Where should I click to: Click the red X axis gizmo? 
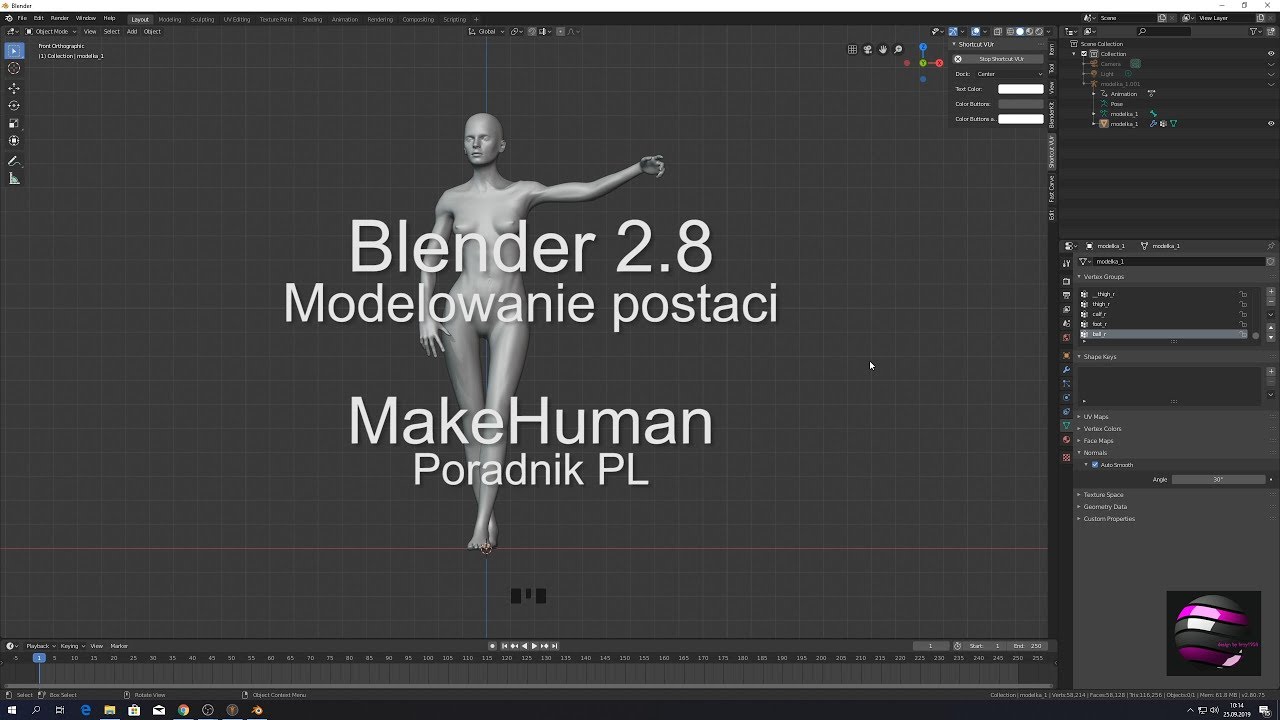point(938,63)
